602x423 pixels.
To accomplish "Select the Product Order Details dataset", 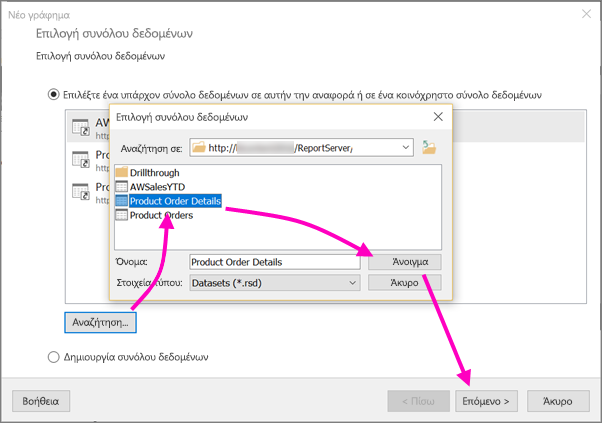I will 175,201.
